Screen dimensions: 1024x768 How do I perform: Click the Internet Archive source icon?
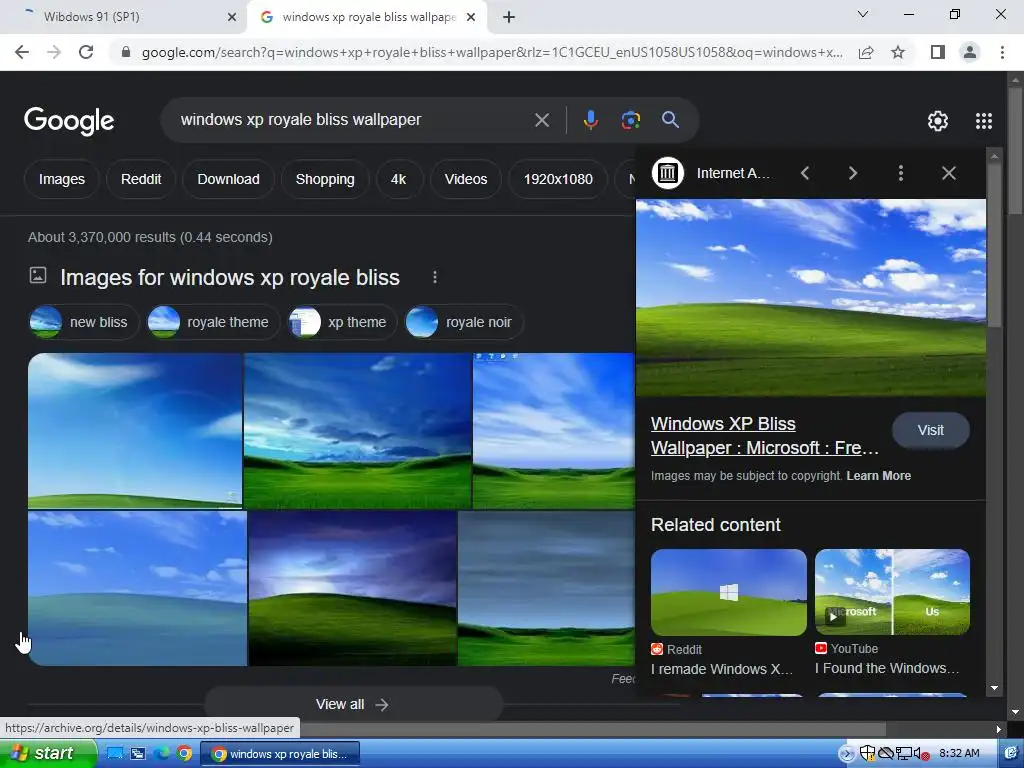click(667, 173)
